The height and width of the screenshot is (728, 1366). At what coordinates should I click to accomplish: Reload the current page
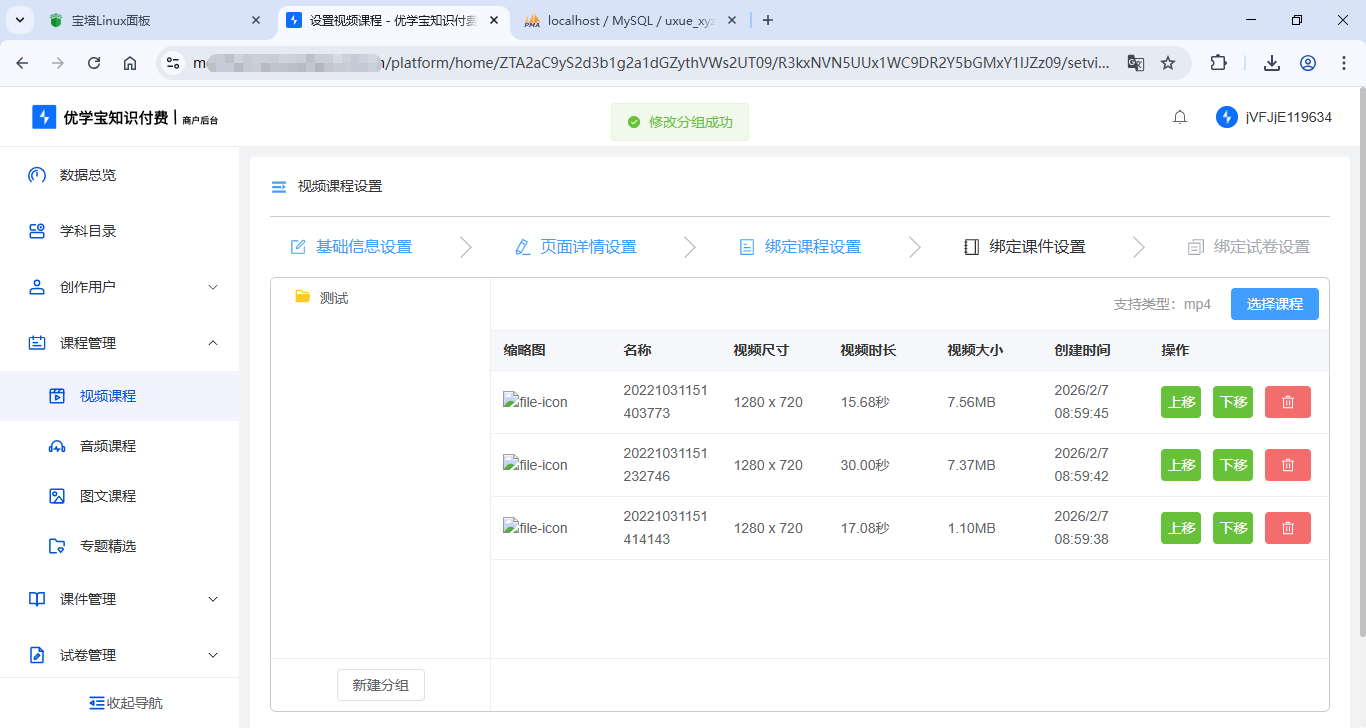coord(94,63)
